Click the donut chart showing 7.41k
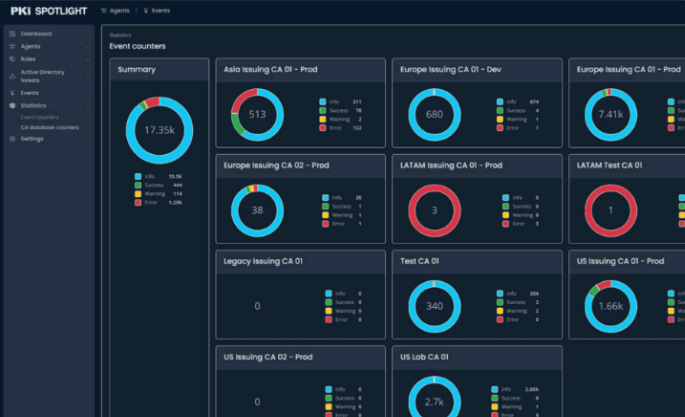 (611, 114)
